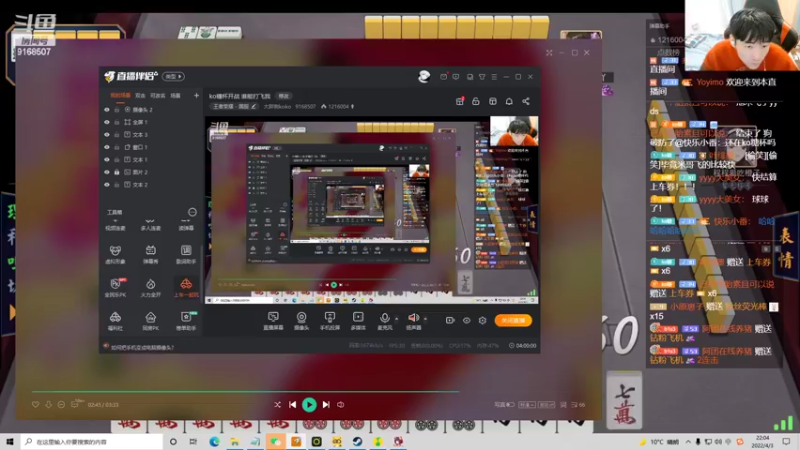Open the bell notifications in 直播伴侣
The image size is (800, 450).
(509, 101)
